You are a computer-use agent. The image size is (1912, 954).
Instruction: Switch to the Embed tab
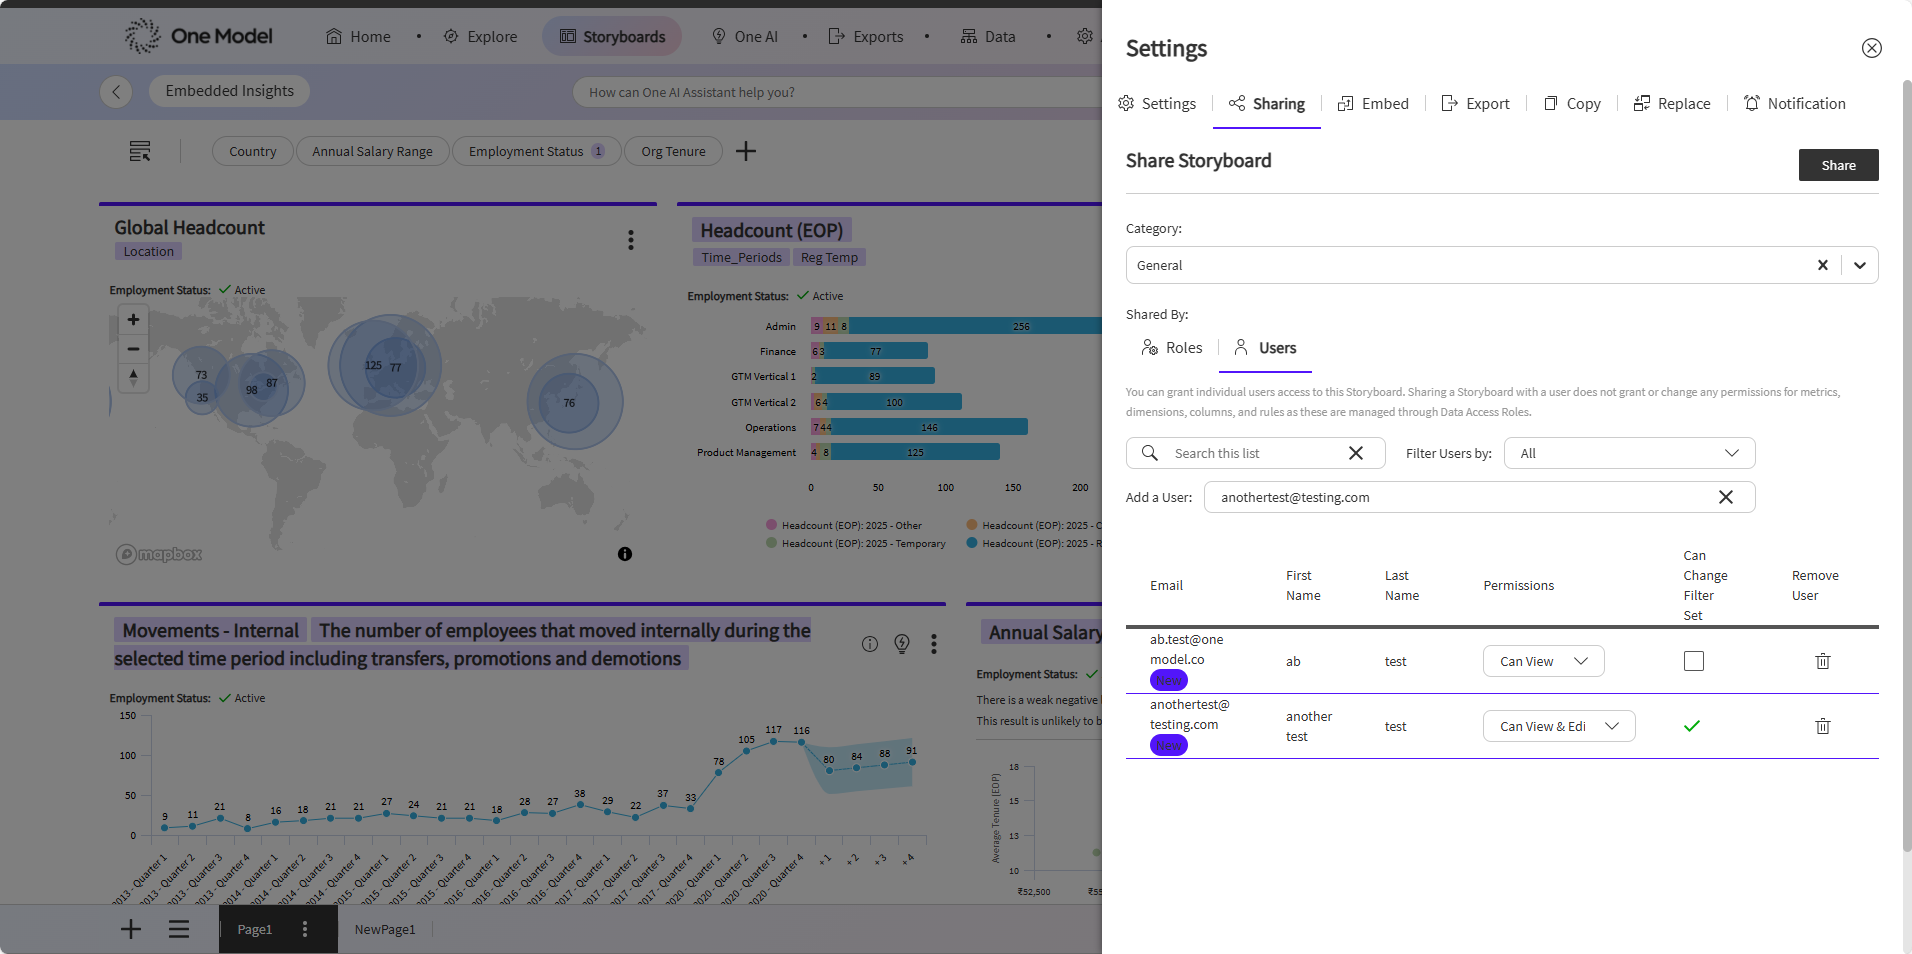click(1373, 104)
